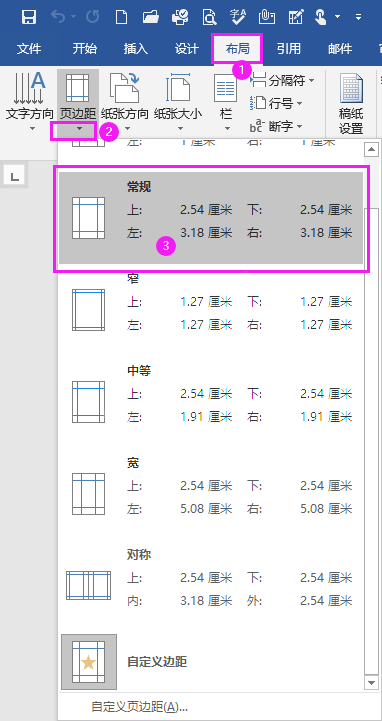
Task: Click the print preview magnifier icon
Action: tap(209, 17)
